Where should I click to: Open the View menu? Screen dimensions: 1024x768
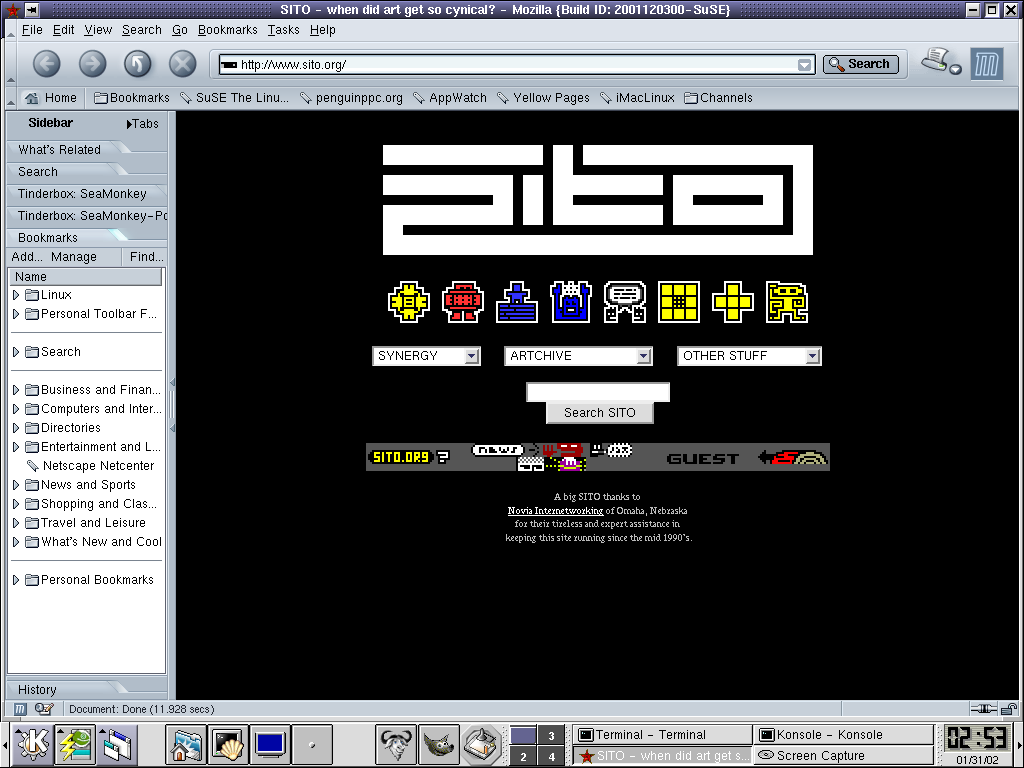[98, 30]
